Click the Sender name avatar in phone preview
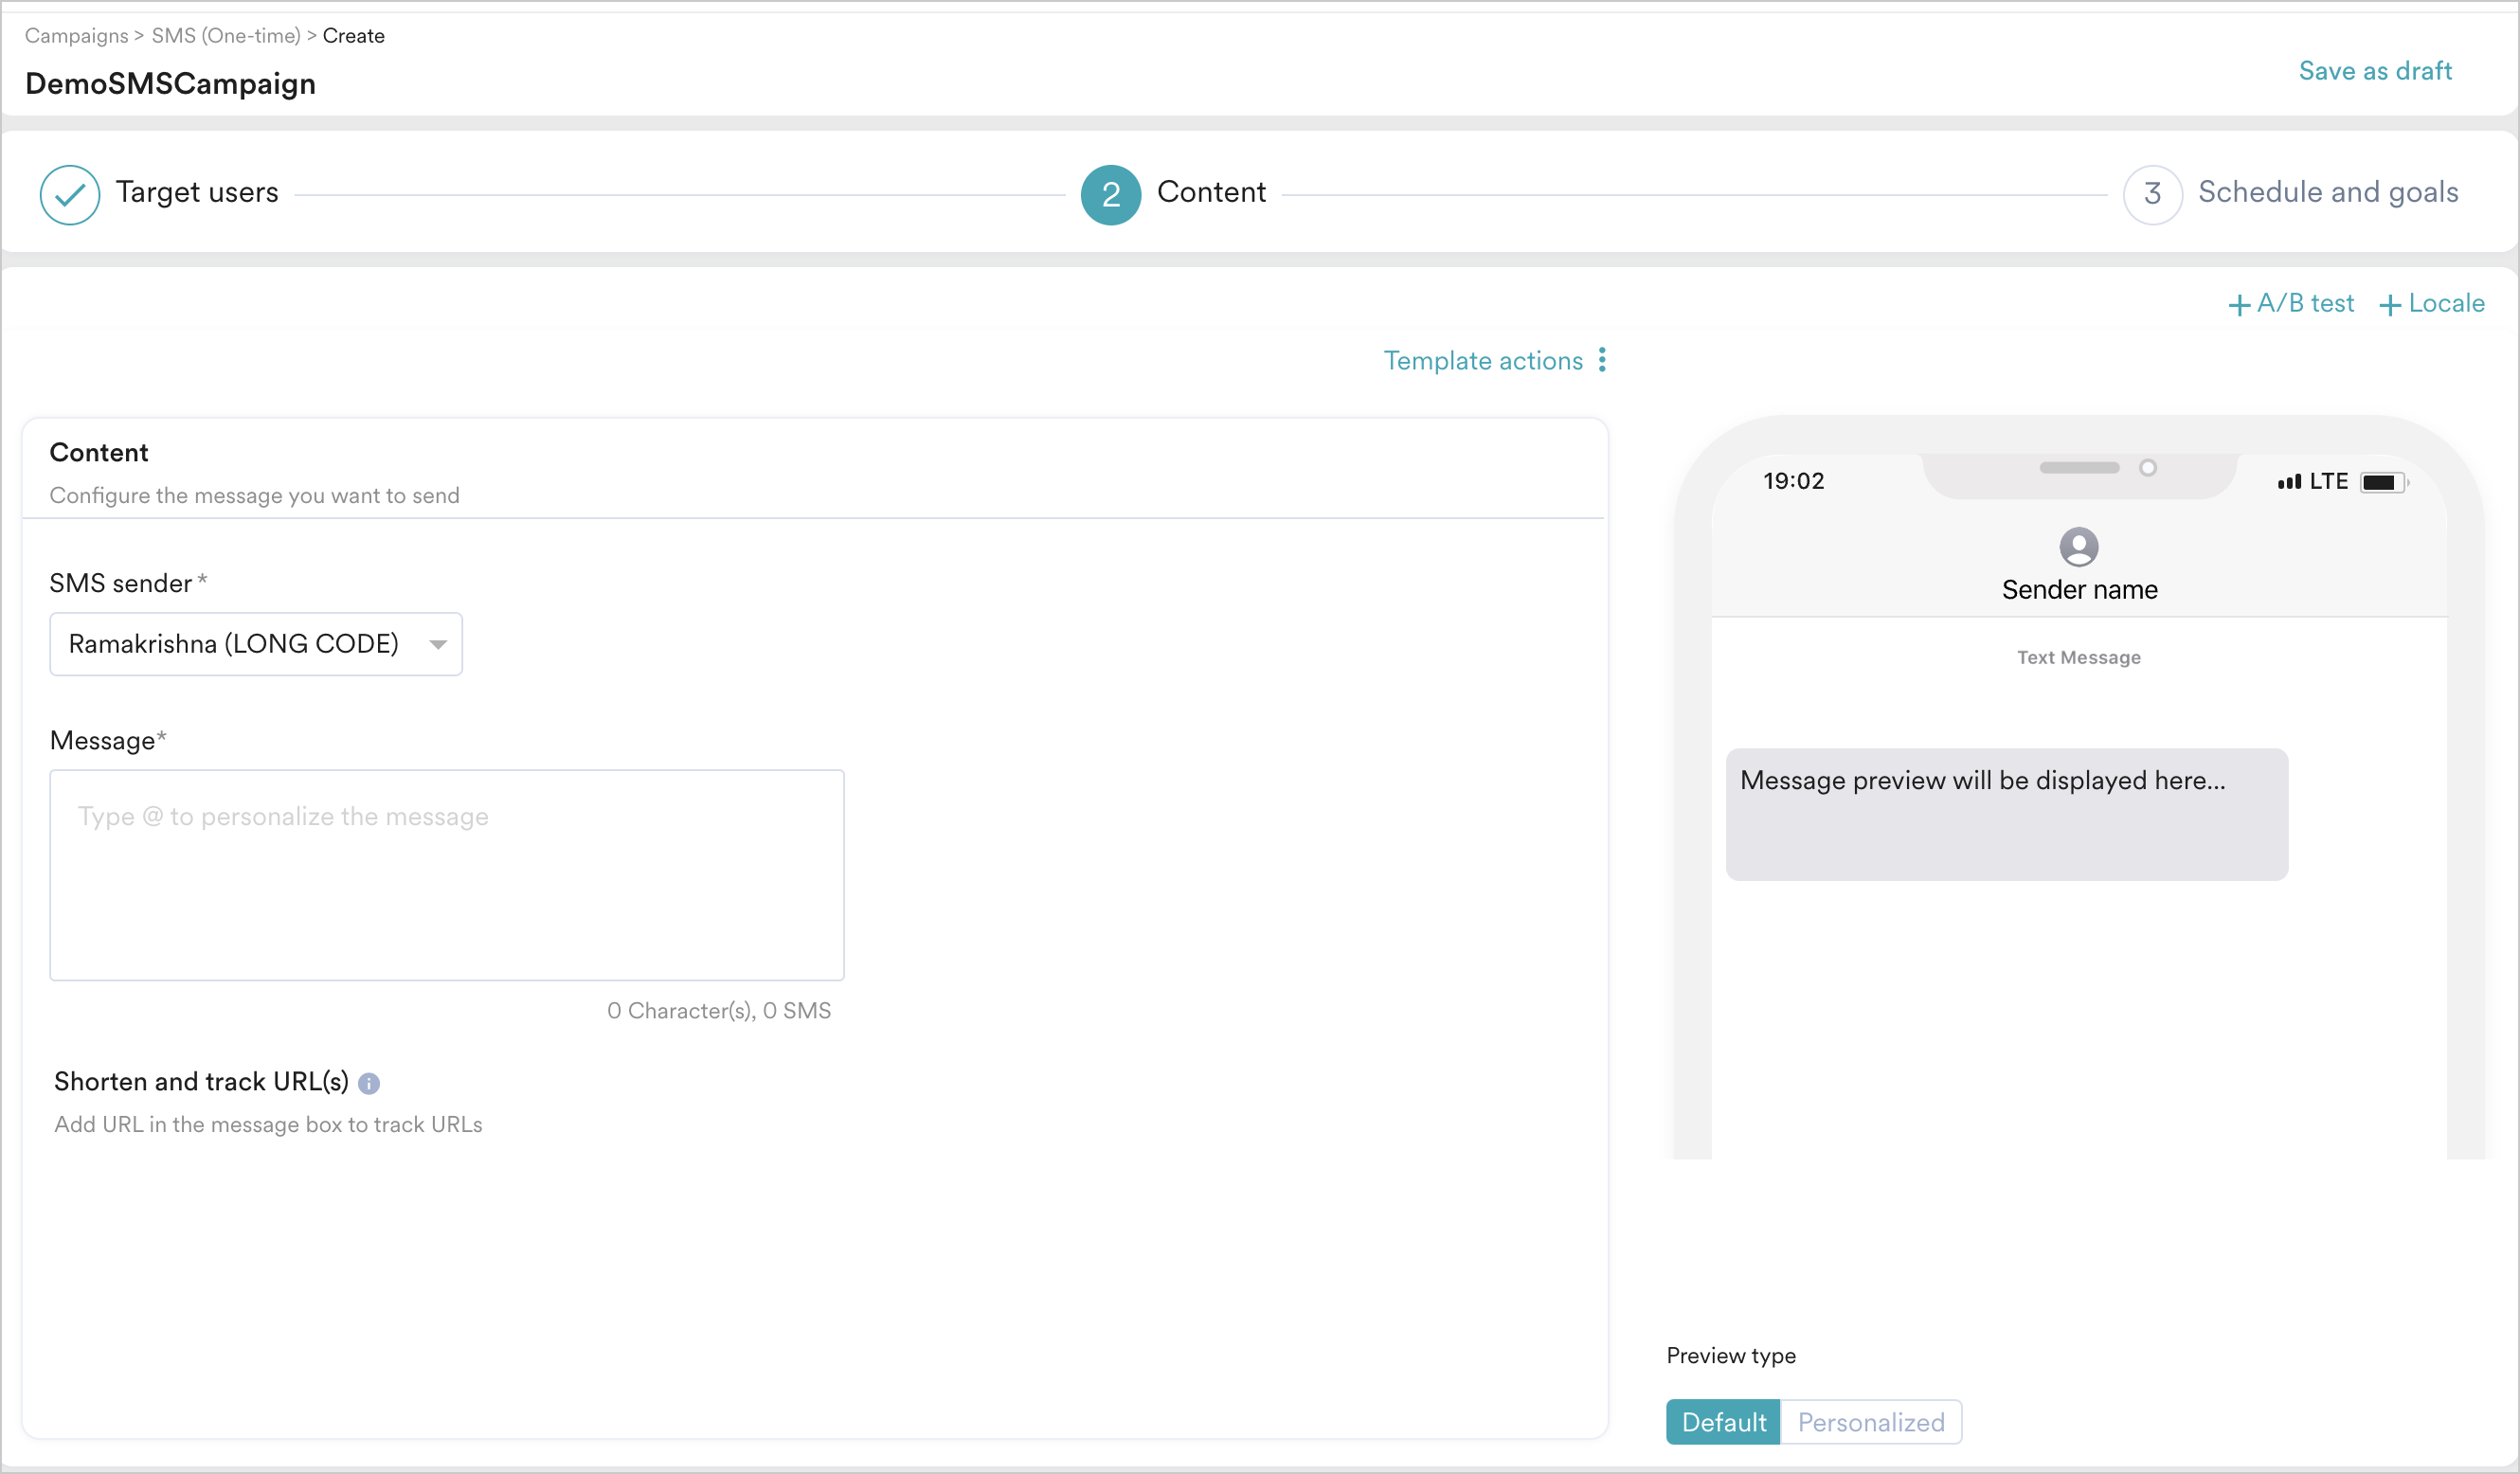This screenshot has width=2520, height=1474. pos(2080,548)
